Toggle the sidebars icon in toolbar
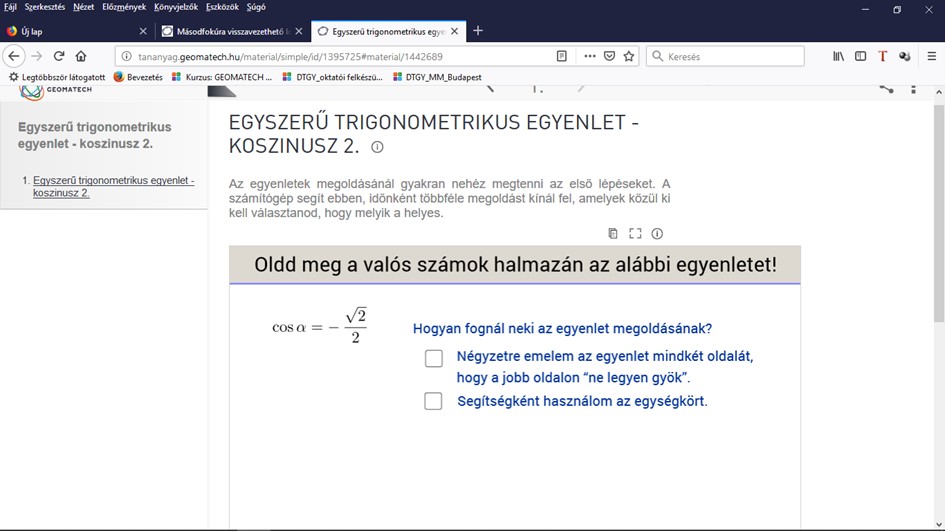Viewport: 945px width, 531px height. [x=860, y=56]
